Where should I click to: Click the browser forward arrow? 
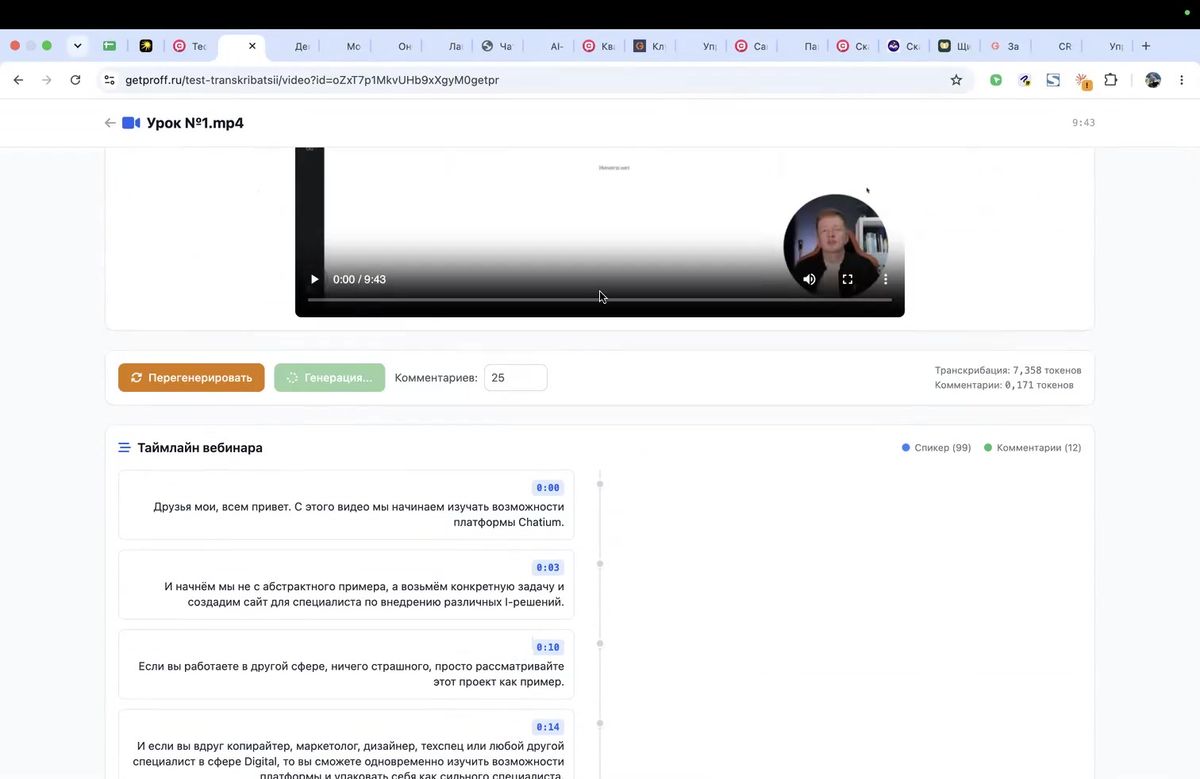pyautogui.click(x=46, y=80)
